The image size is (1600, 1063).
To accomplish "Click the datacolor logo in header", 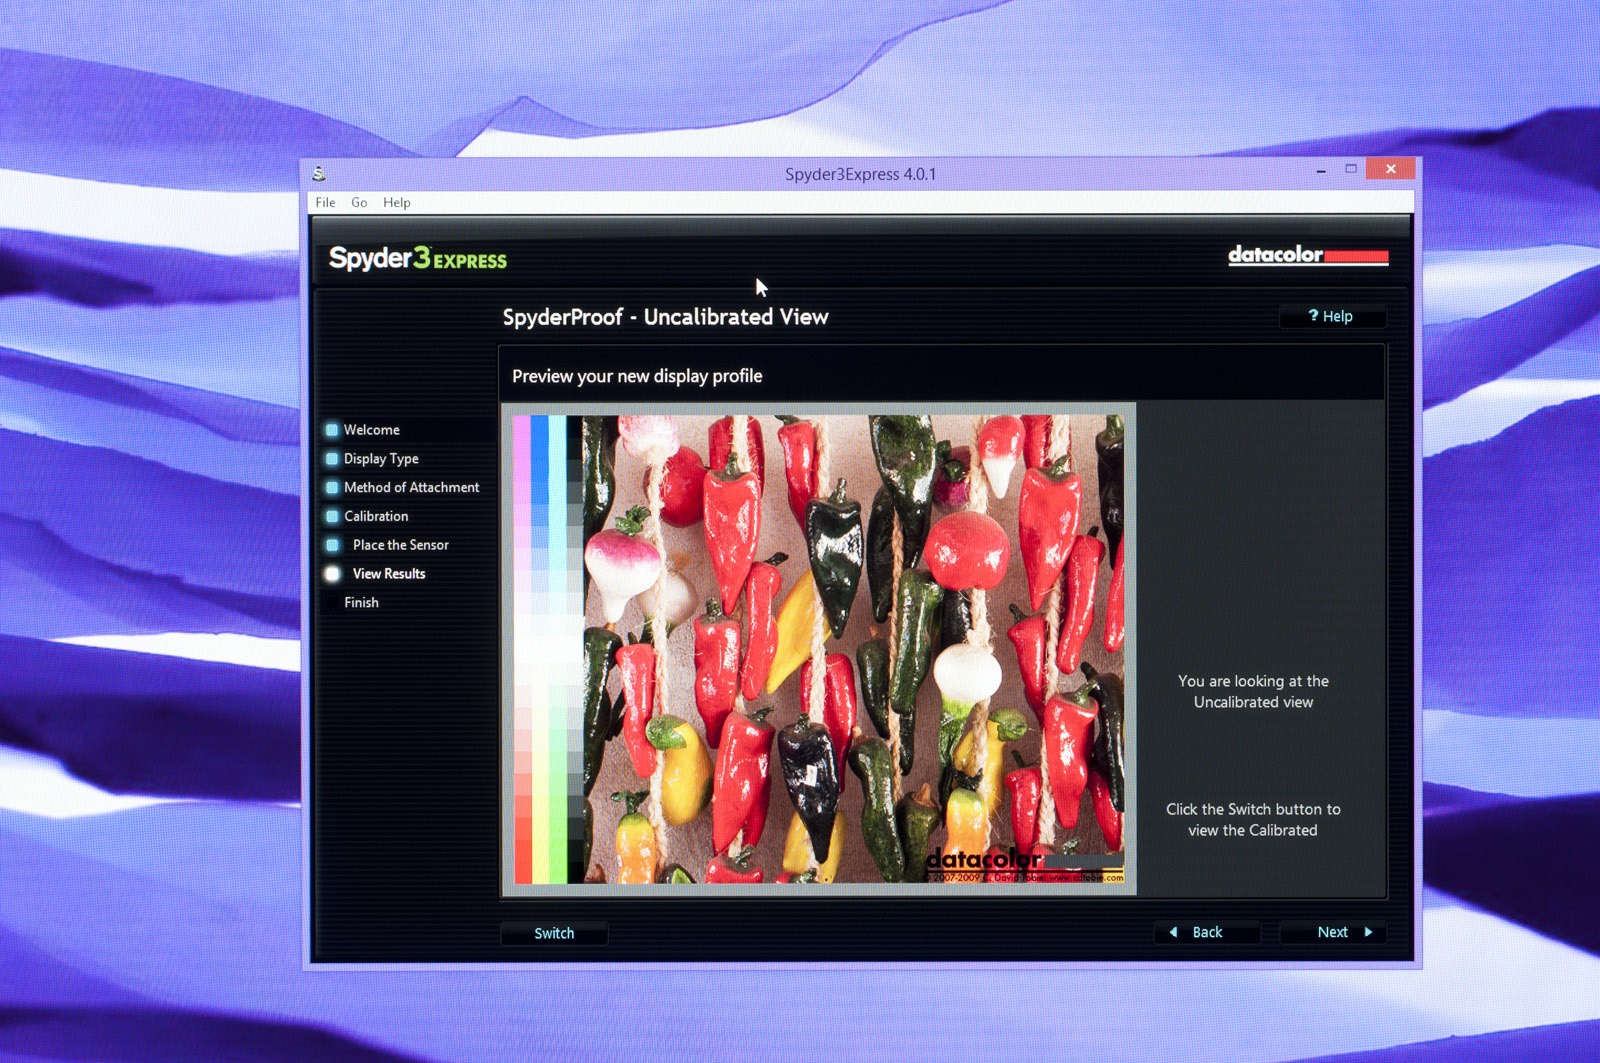I will coord(1308,255).
